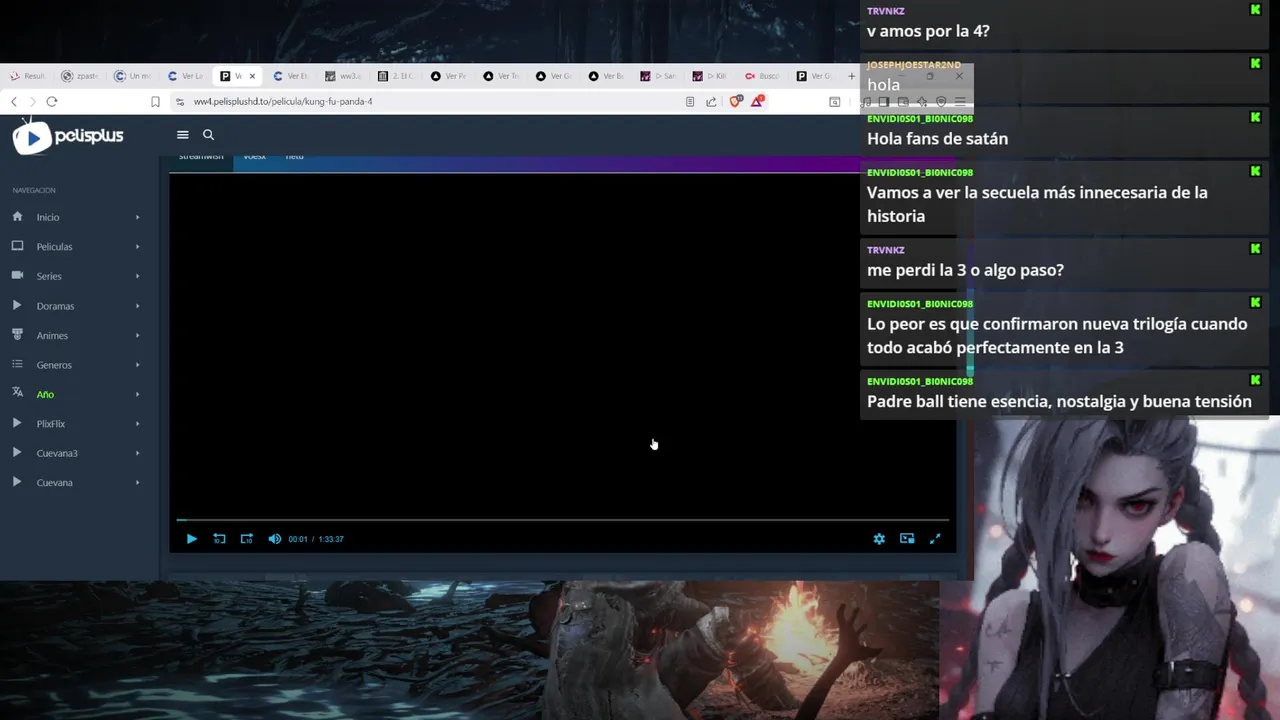Expand the Peliculas submenu arrow

pyautogui.click(x=138, y=247)
